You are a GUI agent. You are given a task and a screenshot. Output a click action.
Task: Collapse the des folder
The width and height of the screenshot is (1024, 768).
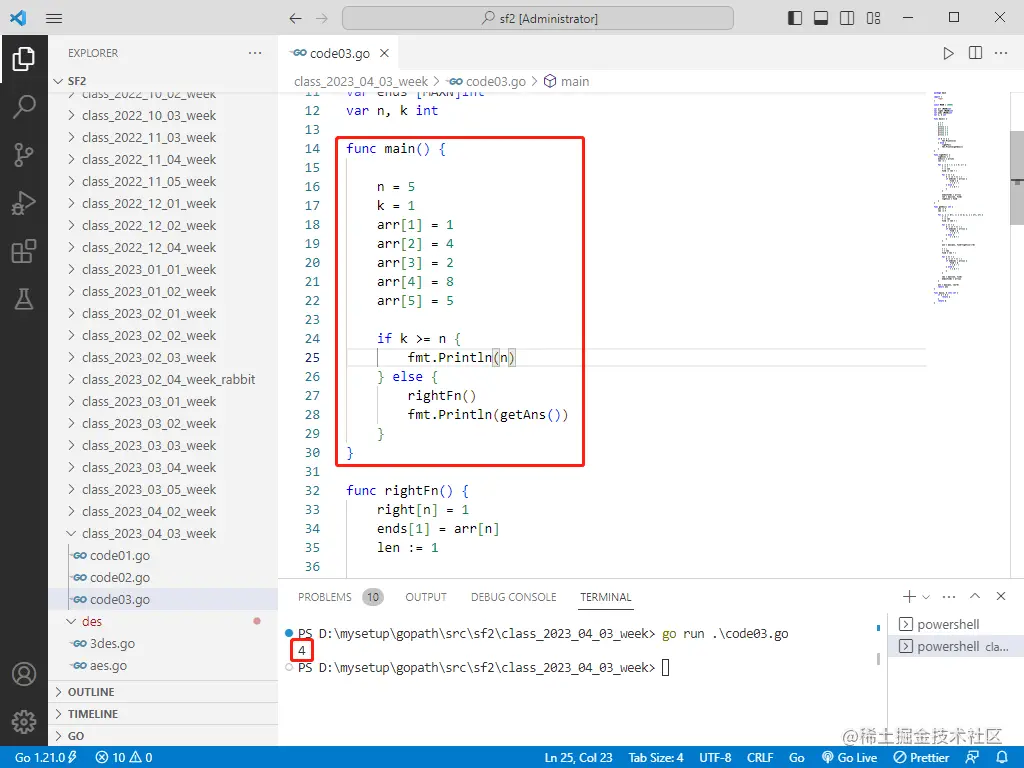(163, 622)
